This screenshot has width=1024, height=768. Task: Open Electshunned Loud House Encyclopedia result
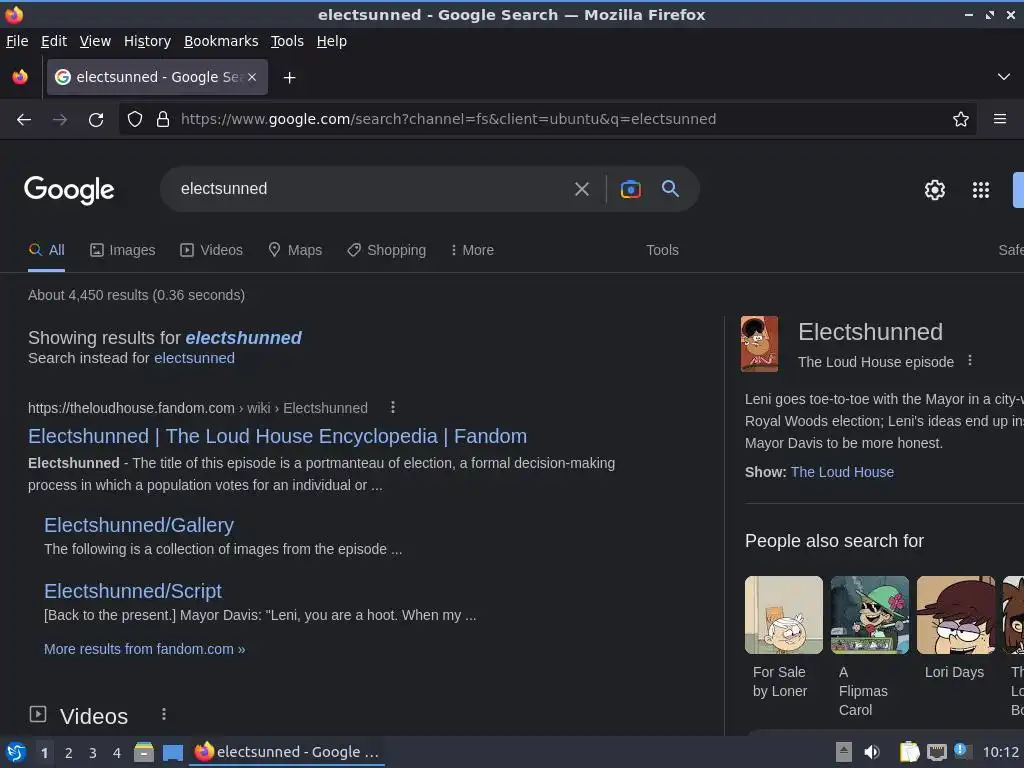(x=278, y=436)
